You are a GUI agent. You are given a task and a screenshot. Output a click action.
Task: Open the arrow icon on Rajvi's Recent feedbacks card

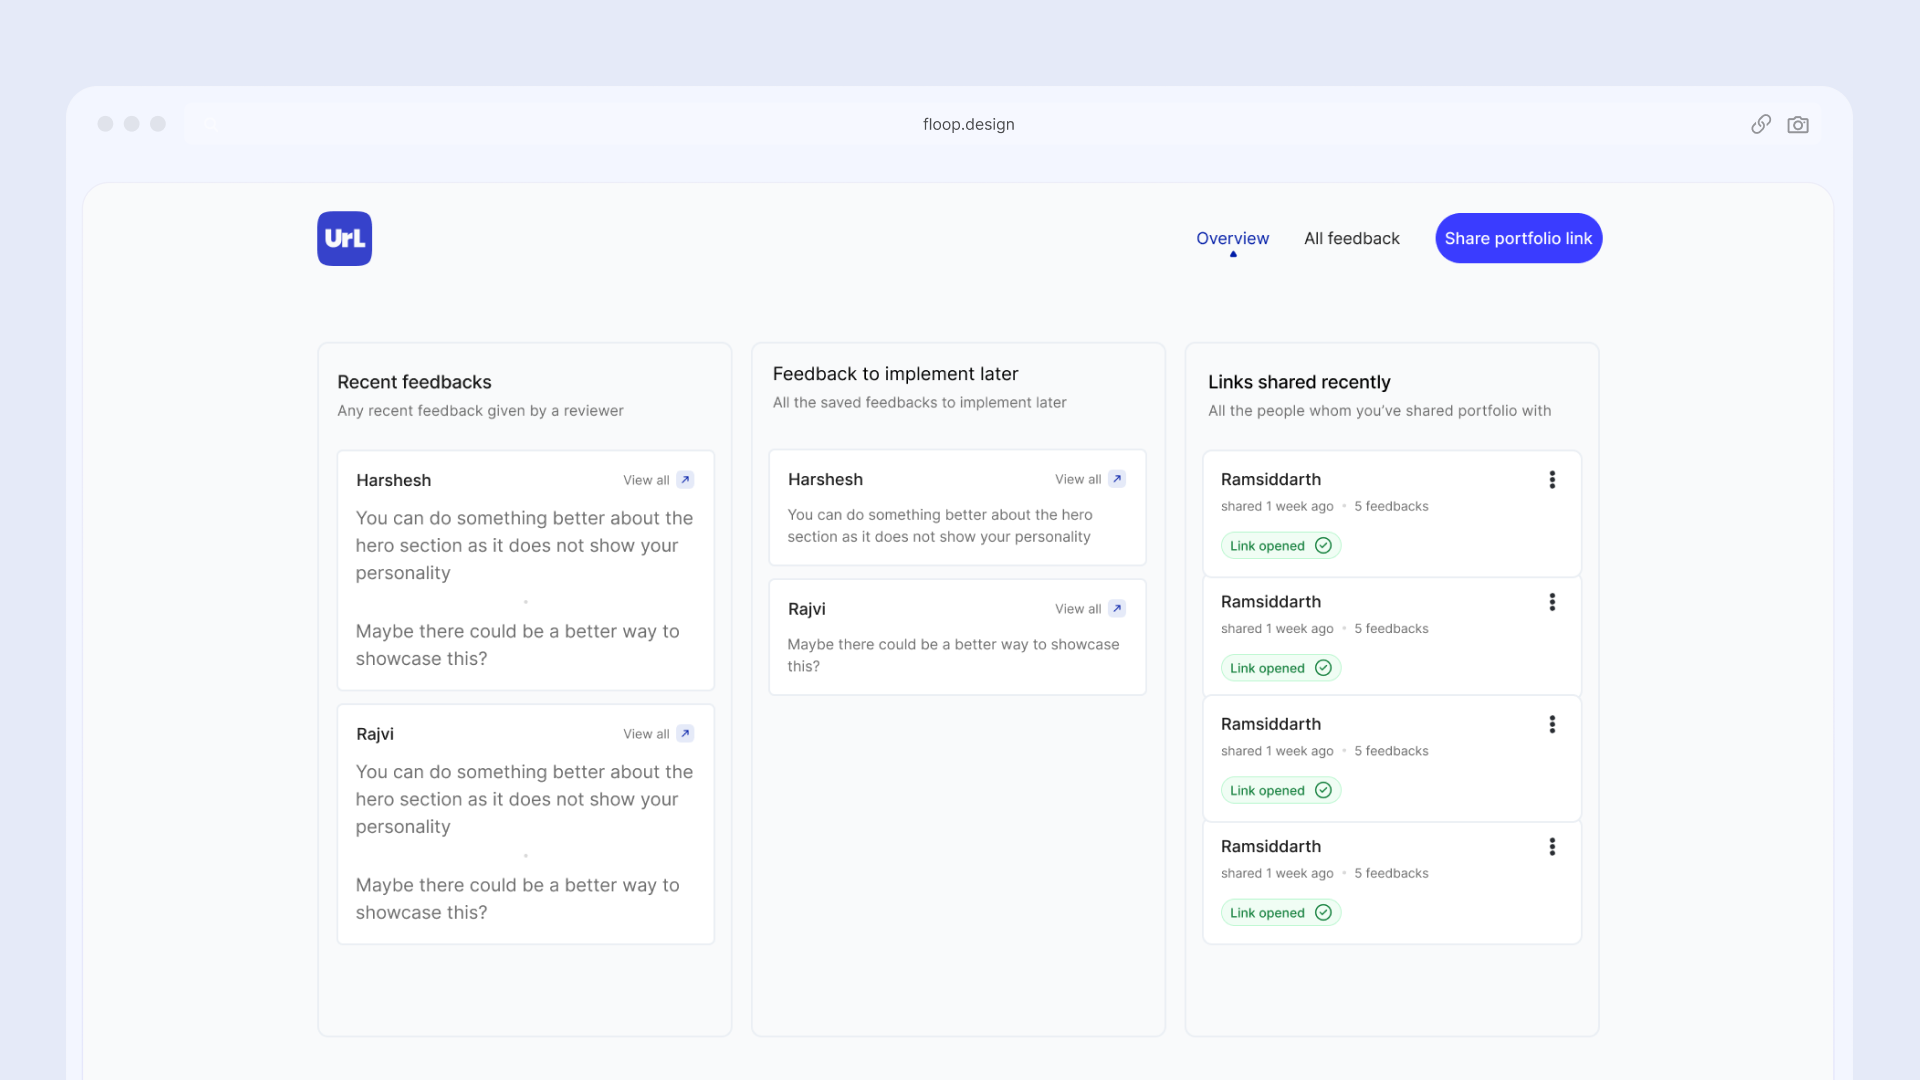(x=685, y=734)
